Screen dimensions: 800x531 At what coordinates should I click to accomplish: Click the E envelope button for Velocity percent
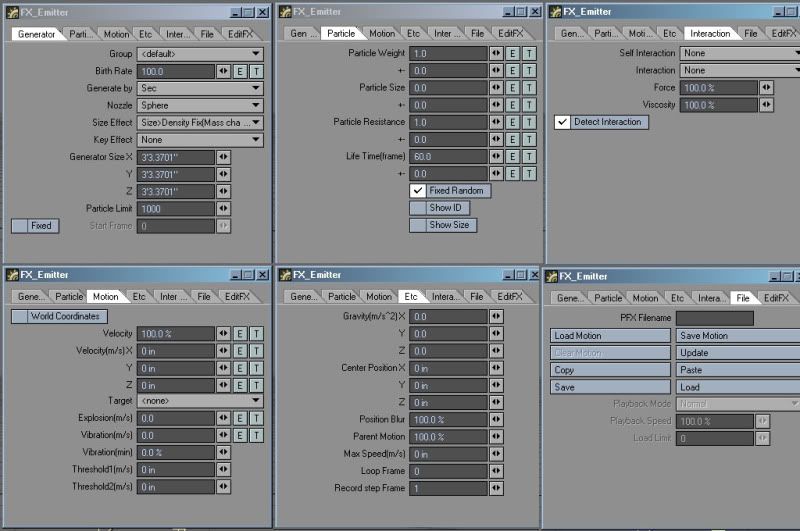[240, 334]
